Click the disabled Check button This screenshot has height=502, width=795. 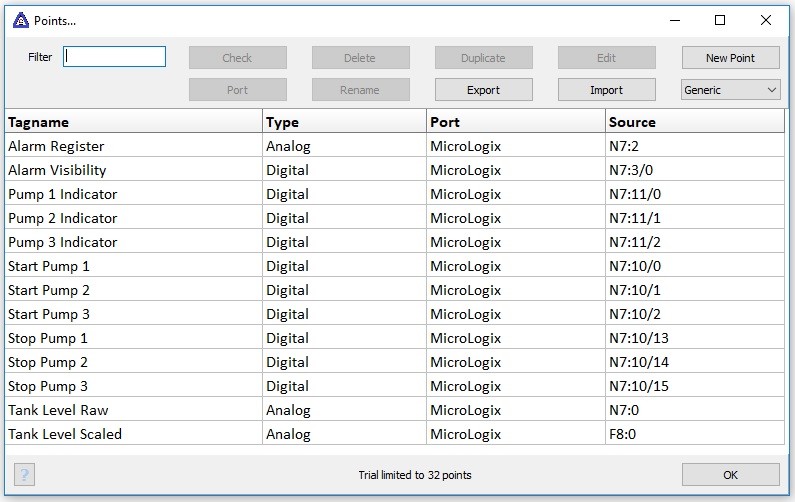click(237, 58)
